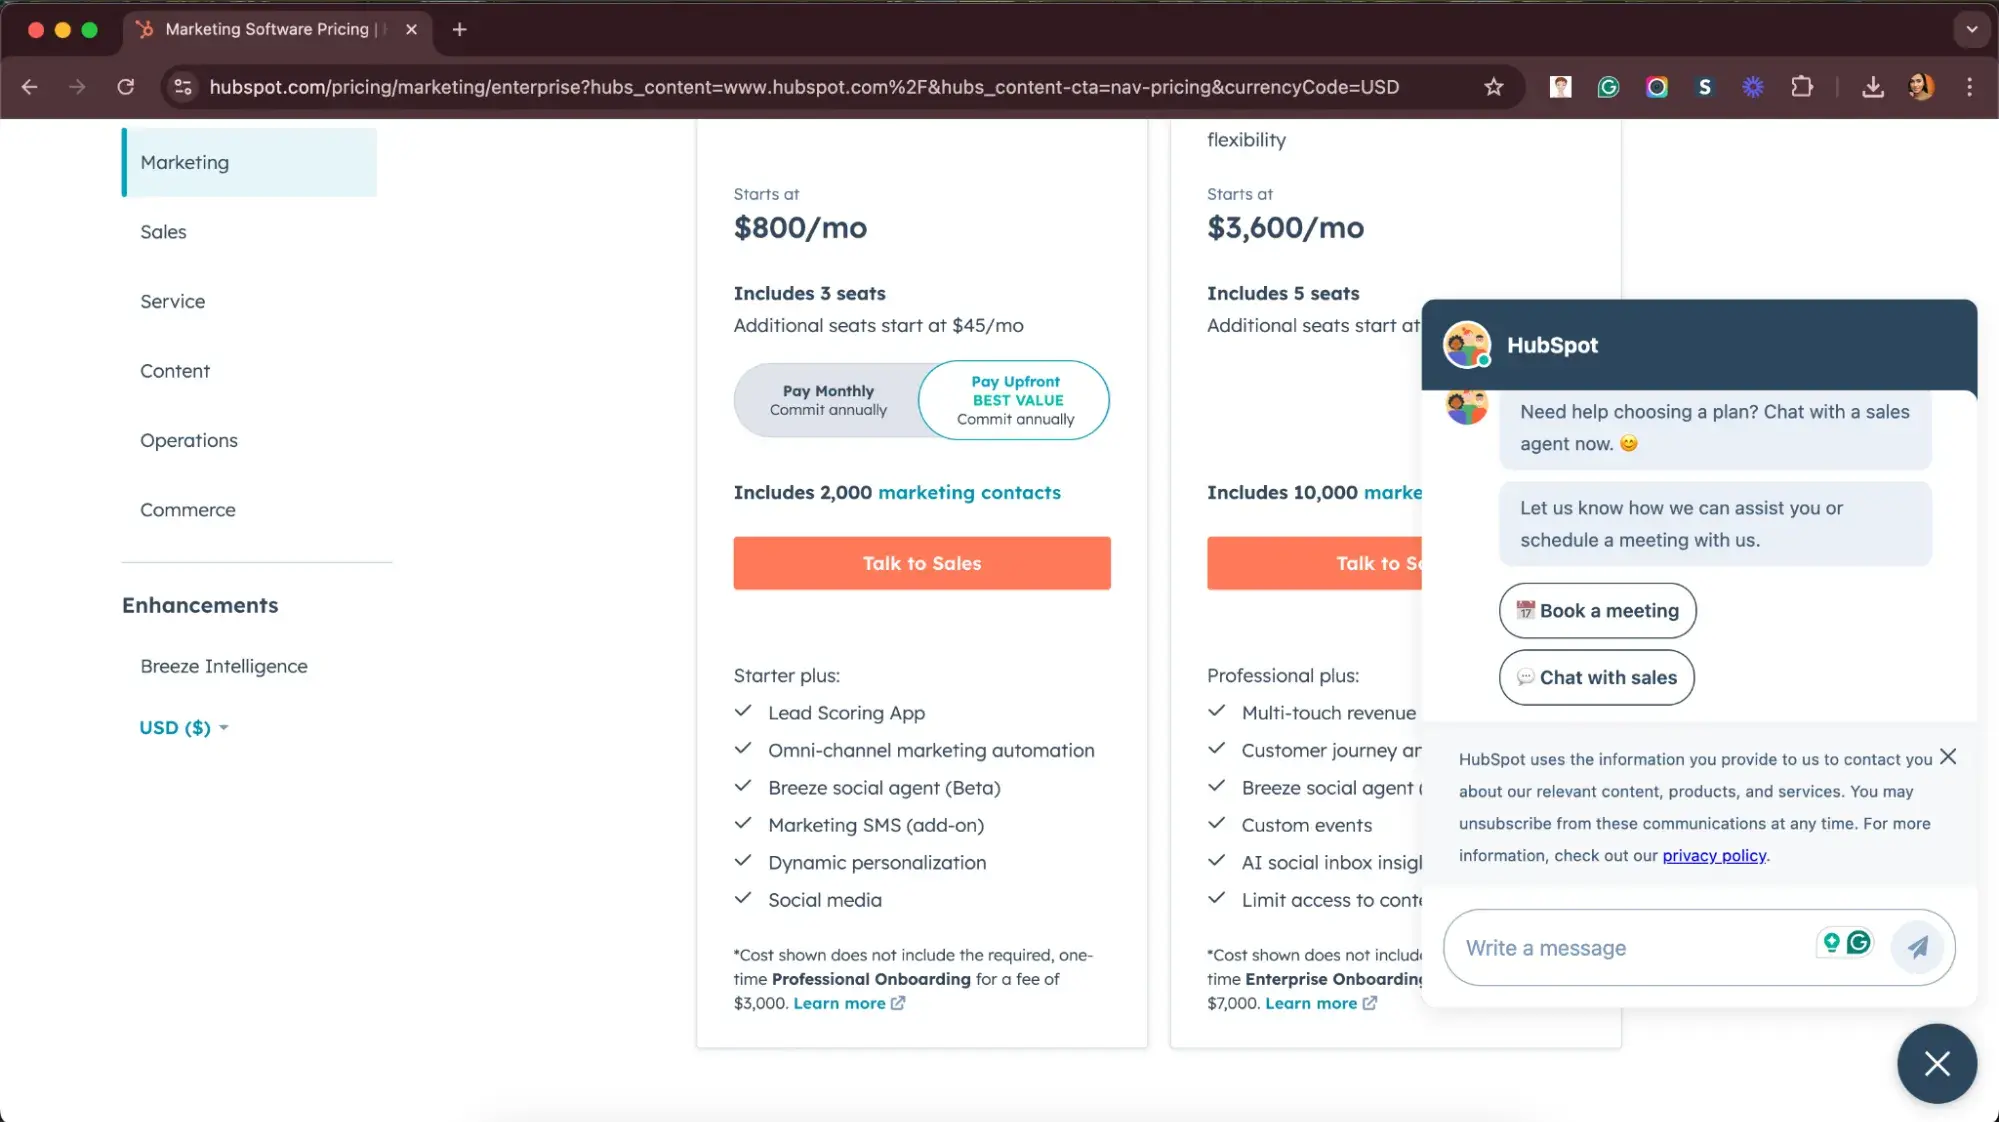Viewport: 1999px width, 1123px height.
Task: Switch billing to Pay Monthly
Action: pos(827,400)
